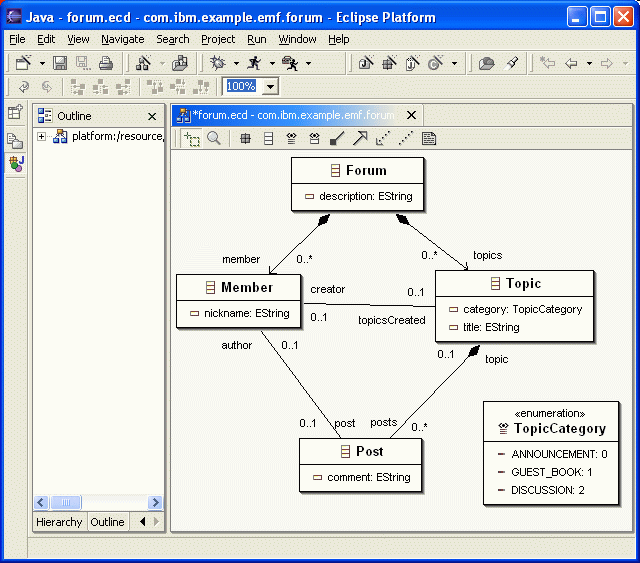The image size is (640, 563).
Task: Open the Window menu
Action: (x=297, y=39)
